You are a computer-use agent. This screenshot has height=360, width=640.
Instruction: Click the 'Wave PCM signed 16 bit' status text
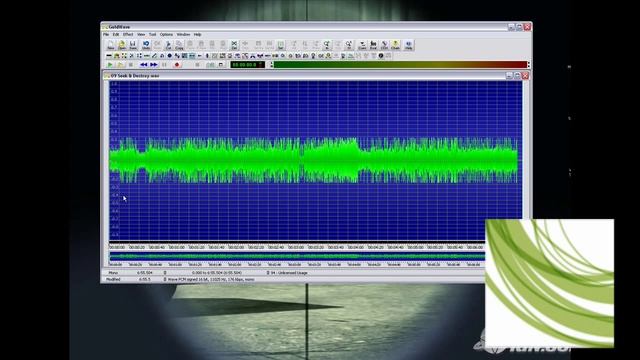pos(211,280)
